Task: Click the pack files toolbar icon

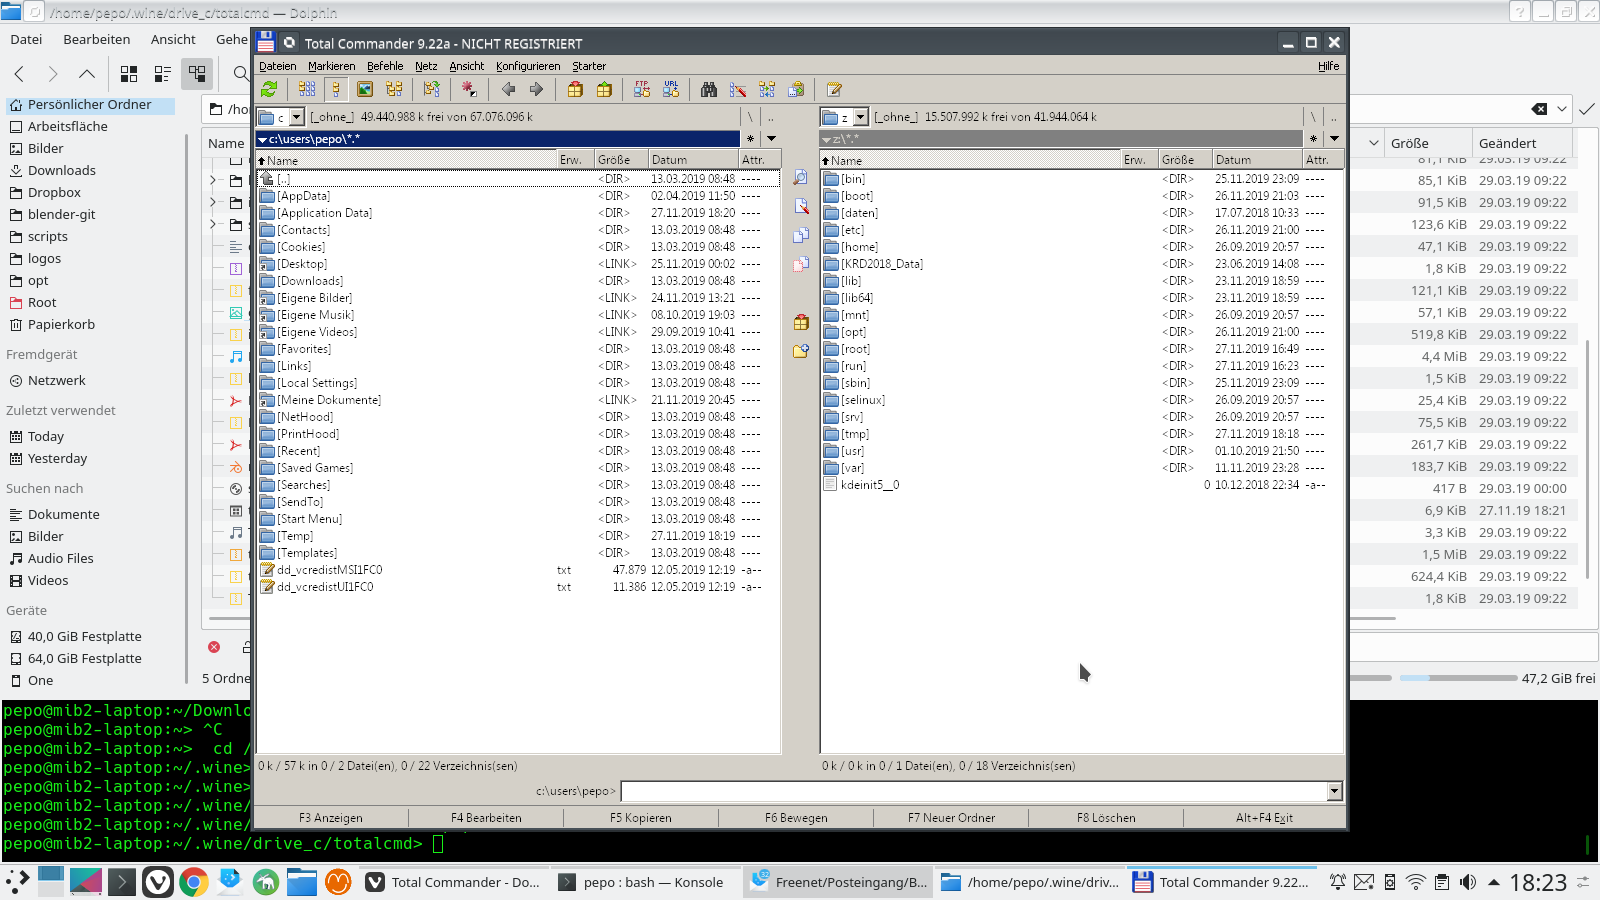Action: (x=575, y=89)
